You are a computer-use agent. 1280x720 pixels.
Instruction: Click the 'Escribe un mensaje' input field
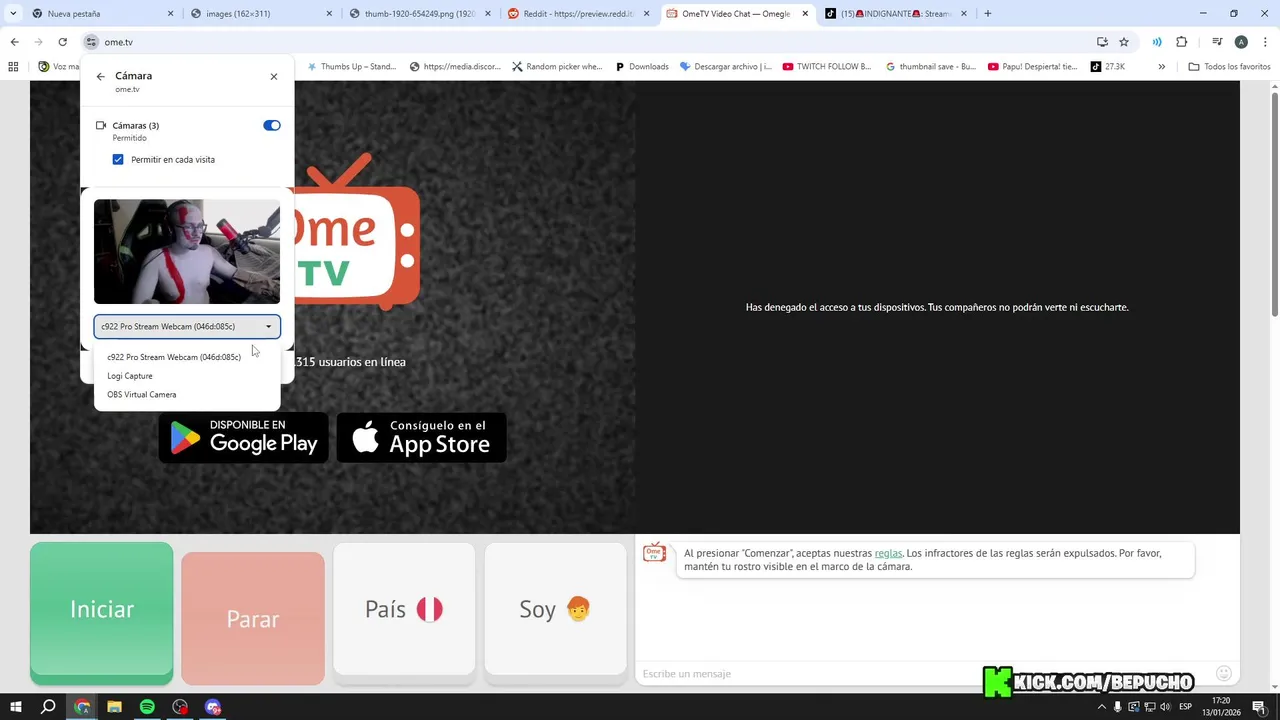pyautogui.click(x=925, y=673)
